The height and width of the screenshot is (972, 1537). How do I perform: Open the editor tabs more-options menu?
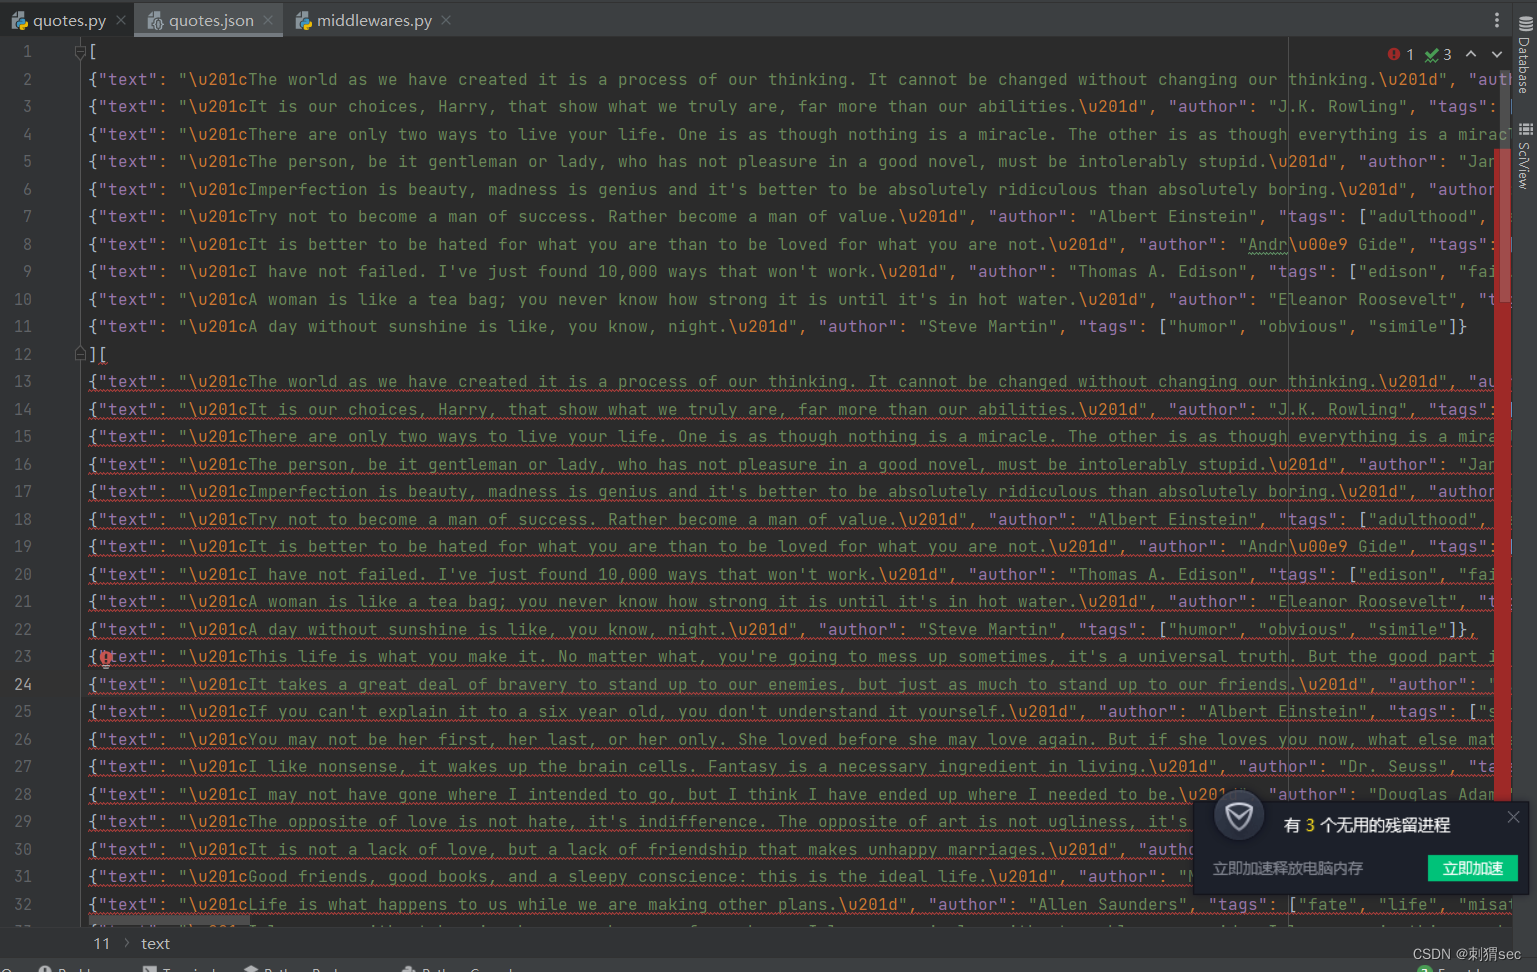pos(1496,20)
